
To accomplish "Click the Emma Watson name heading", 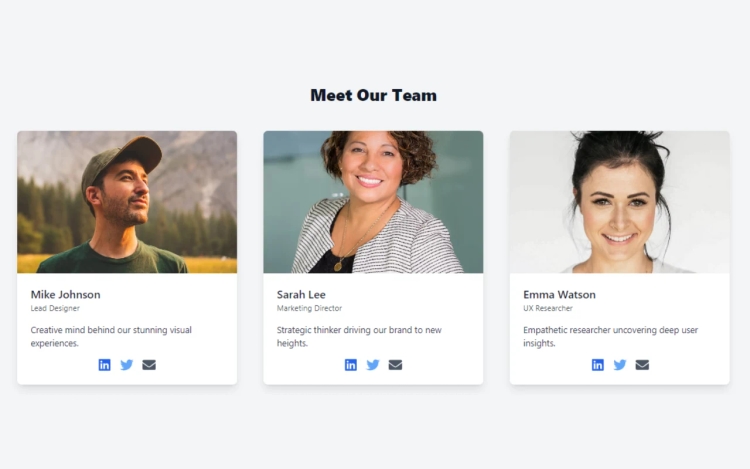I will coord(559,294).
